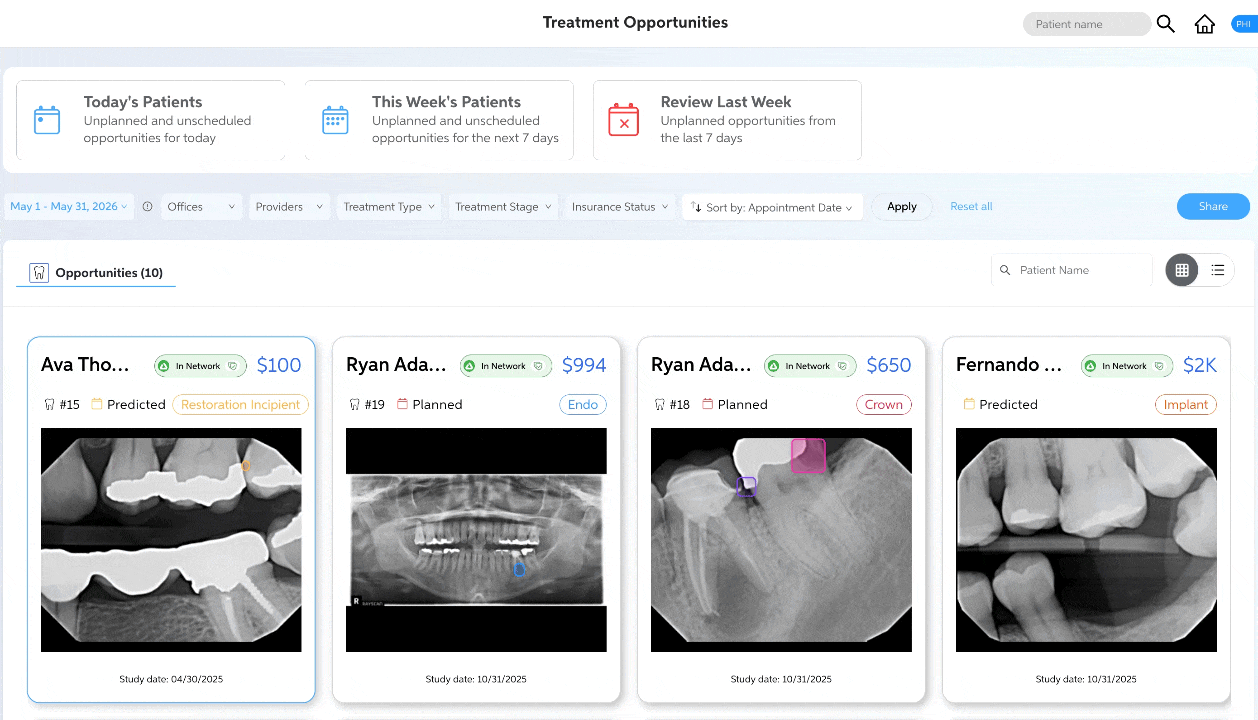Click Predicted calendar icon on Ava card

[x=97, y=405]
